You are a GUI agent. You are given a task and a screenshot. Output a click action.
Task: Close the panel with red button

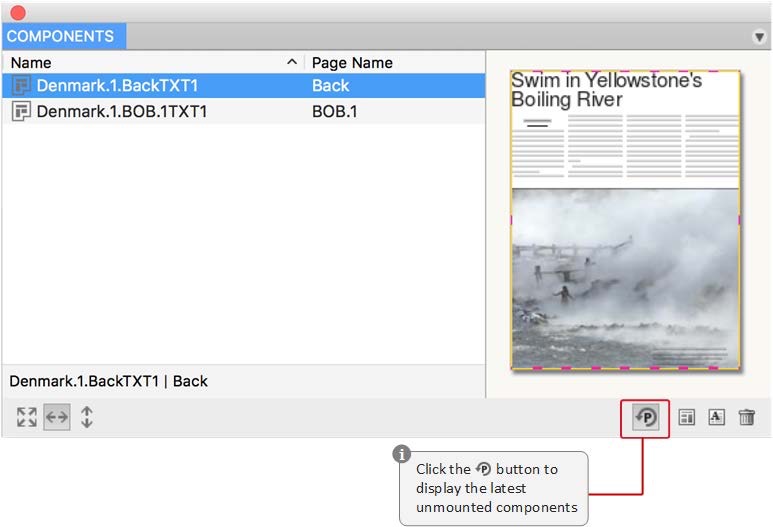pos(17,12)
